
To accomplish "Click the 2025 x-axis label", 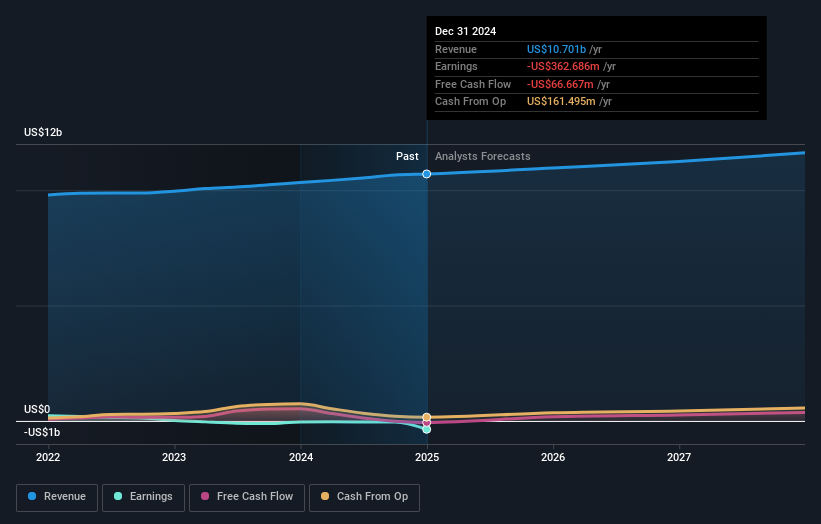I will (427, 457).
